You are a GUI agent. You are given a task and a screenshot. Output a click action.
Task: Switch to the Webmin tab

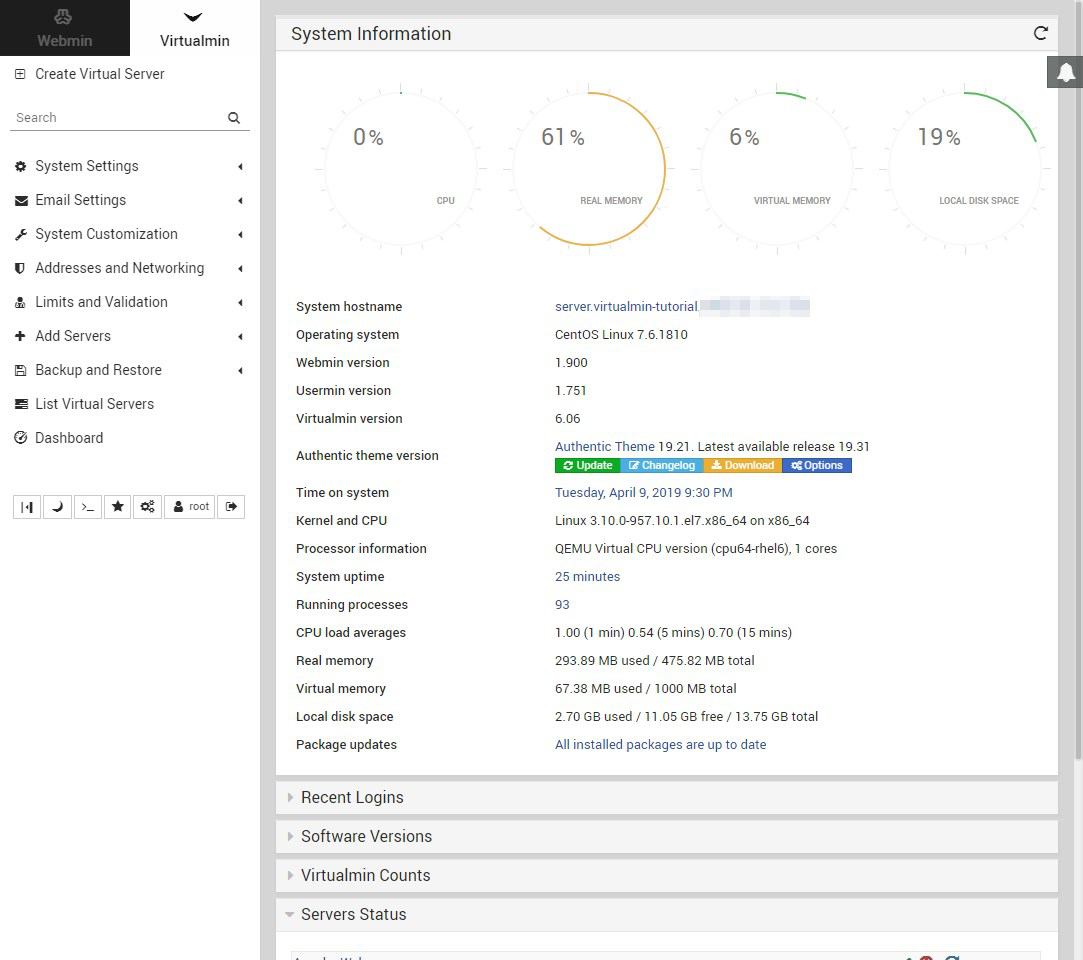pyautogui.click(x=64, y=28)
